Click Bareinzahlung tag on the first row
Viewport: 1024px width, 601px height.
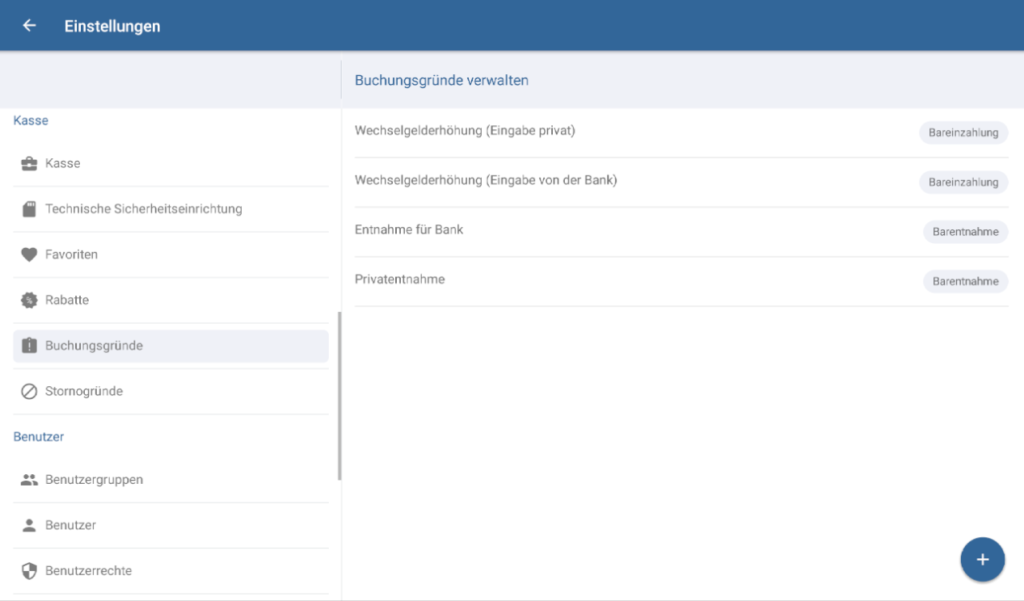pos(963,133)
